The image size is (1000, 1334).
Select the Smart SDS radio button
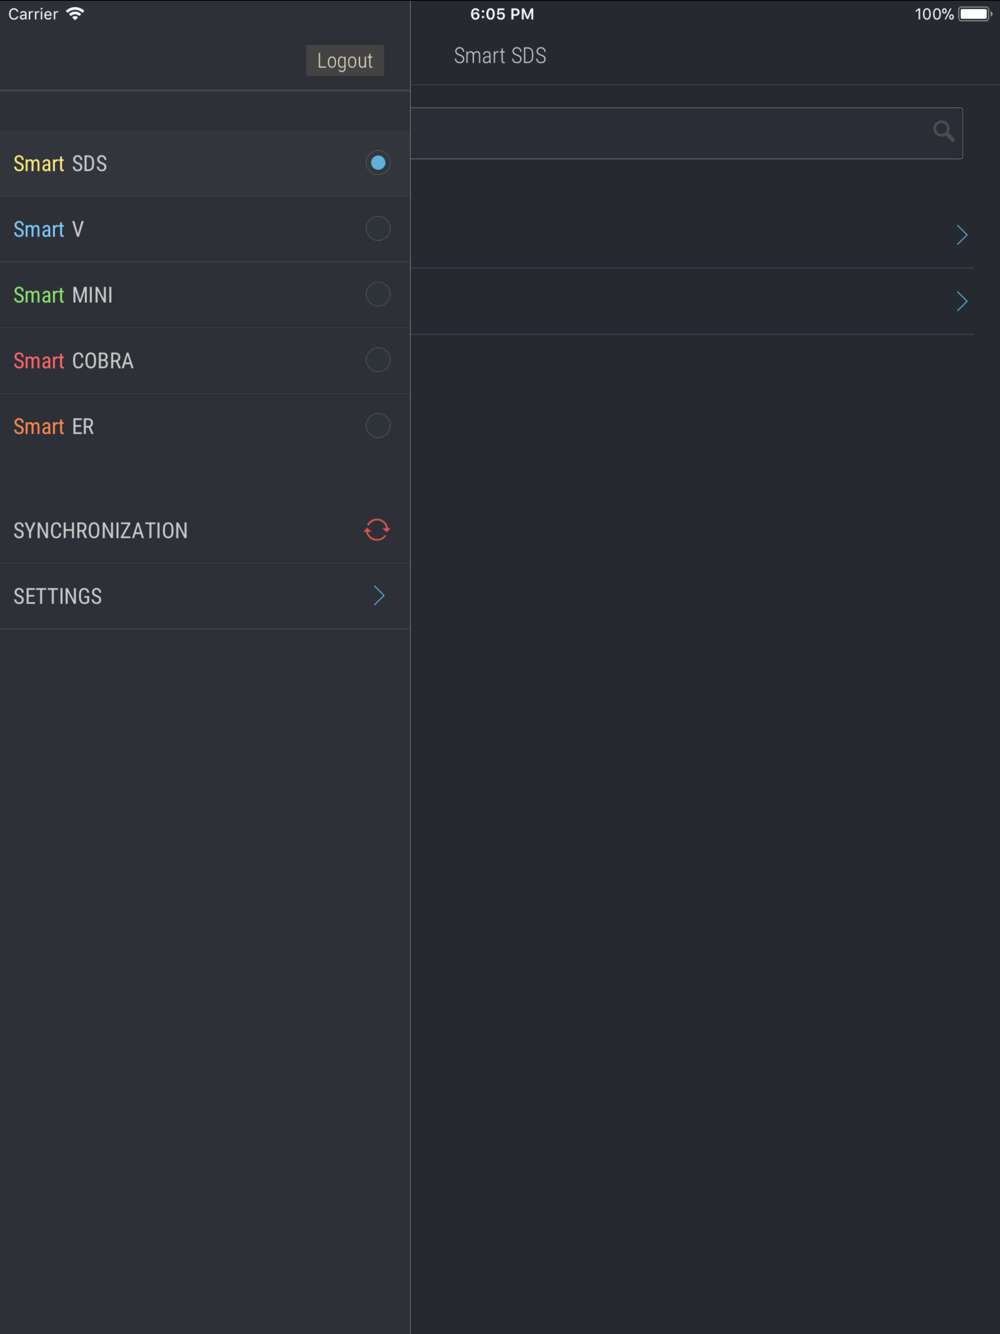click(x=378, y=163)
